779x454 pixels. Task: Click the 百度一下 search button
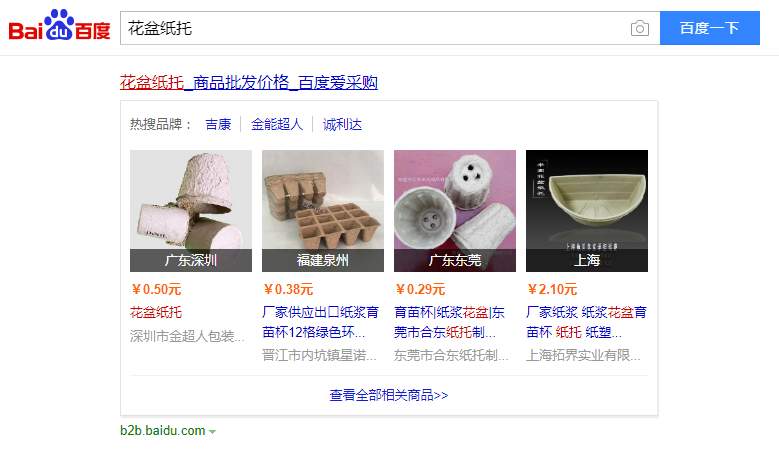coord(709,28)
